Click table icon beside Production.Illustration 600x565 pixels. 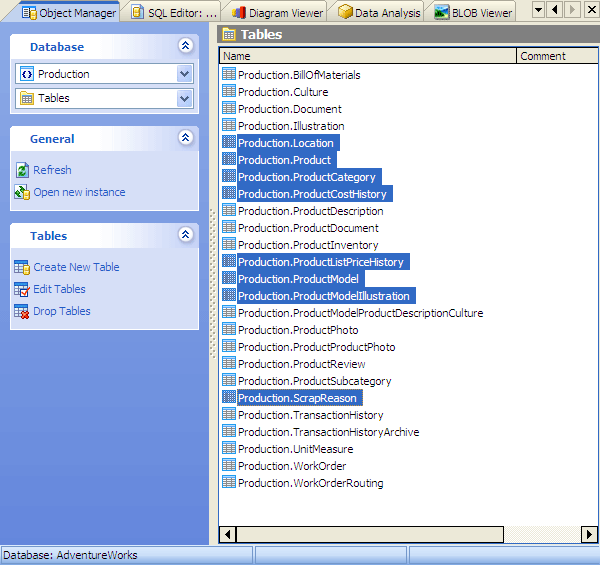coord(229,125)
